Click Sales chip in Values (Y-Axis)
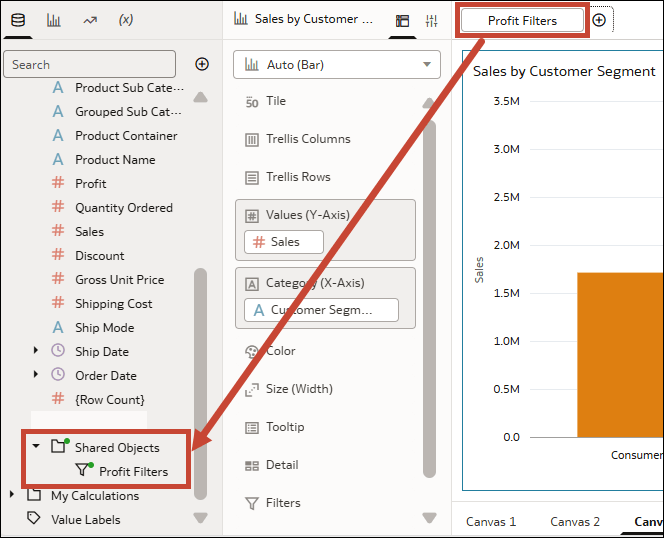 click(x=284, y=242)
